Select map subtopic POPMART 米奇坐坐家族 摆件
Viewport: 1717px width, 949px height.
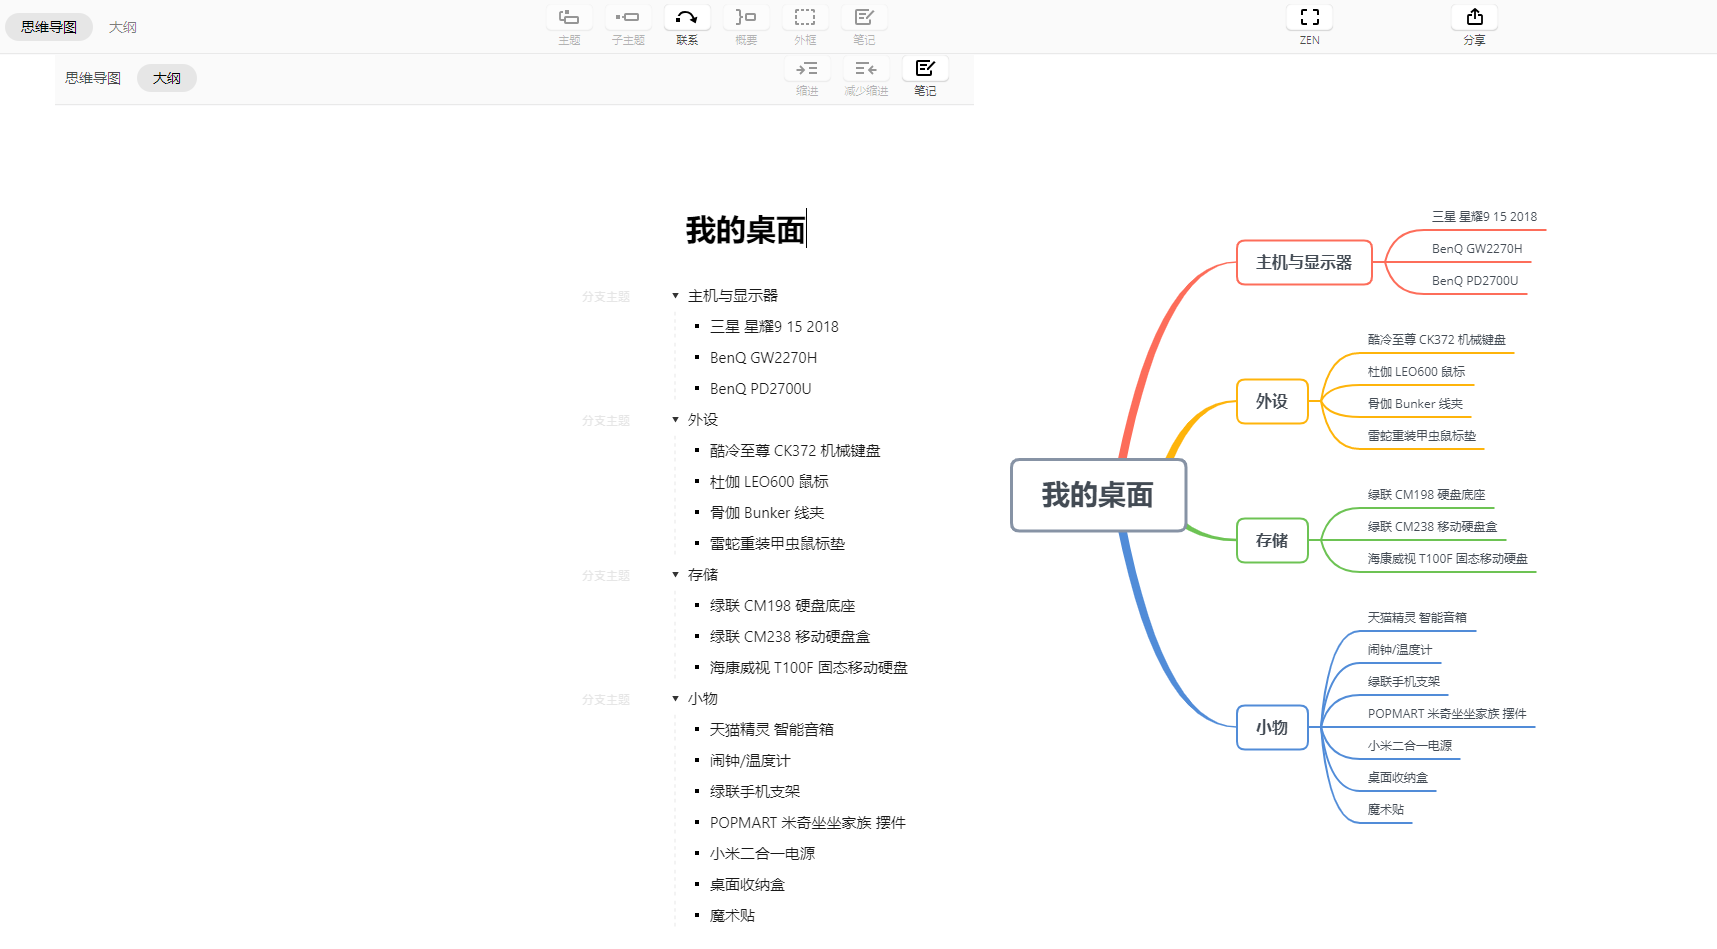[x=1447, y=714]
